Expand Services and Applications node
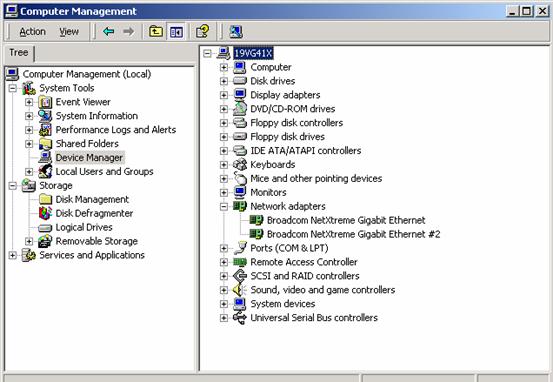 click(13, 255)
